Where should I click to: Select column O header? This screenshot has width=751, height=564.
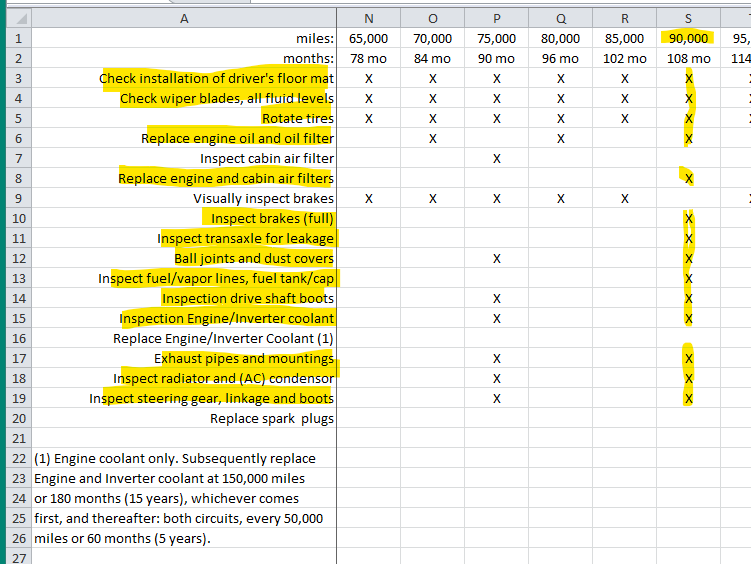pyautogui.click(x=432, y=19)
